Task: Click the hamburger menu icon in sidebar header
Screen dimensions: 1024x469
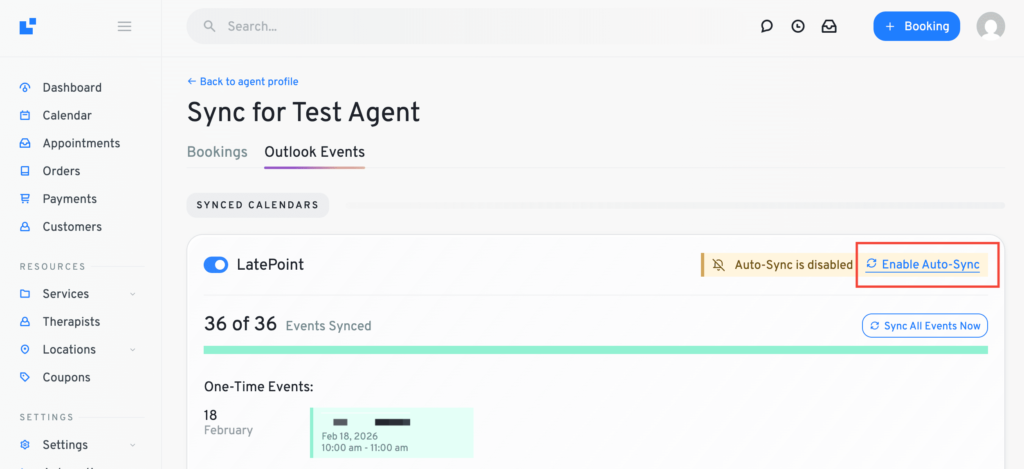Action: coord(125,26)
